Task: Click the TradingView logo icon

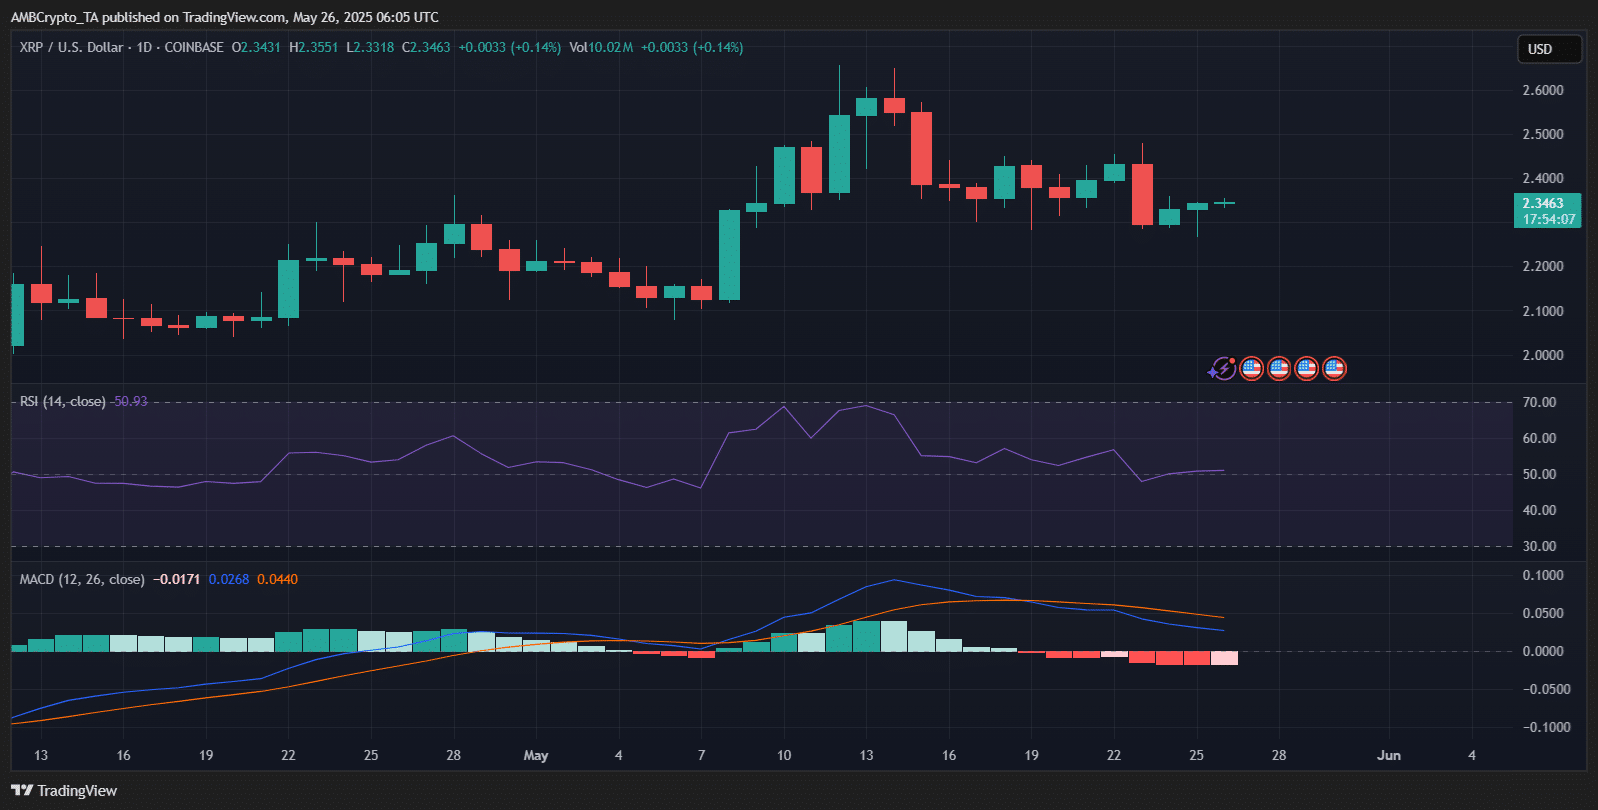Action: click(x=22, y=791)
